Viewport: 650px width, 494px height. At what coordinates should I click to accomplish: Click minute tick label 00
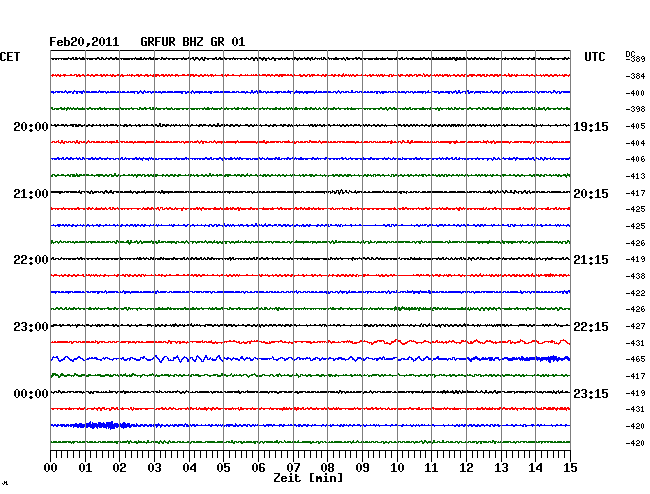coord(51,468)
